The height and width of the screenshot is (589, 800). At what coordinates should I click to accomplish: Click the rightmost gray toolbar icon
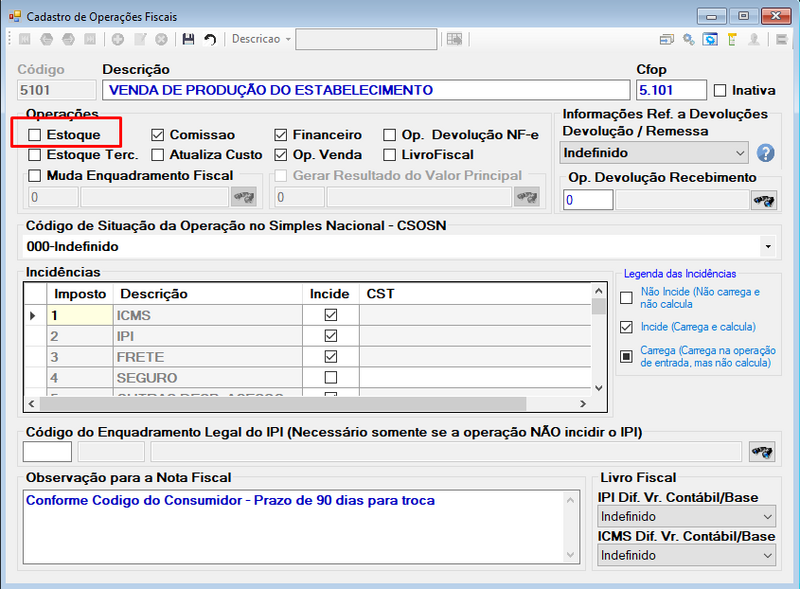(781, 39)
